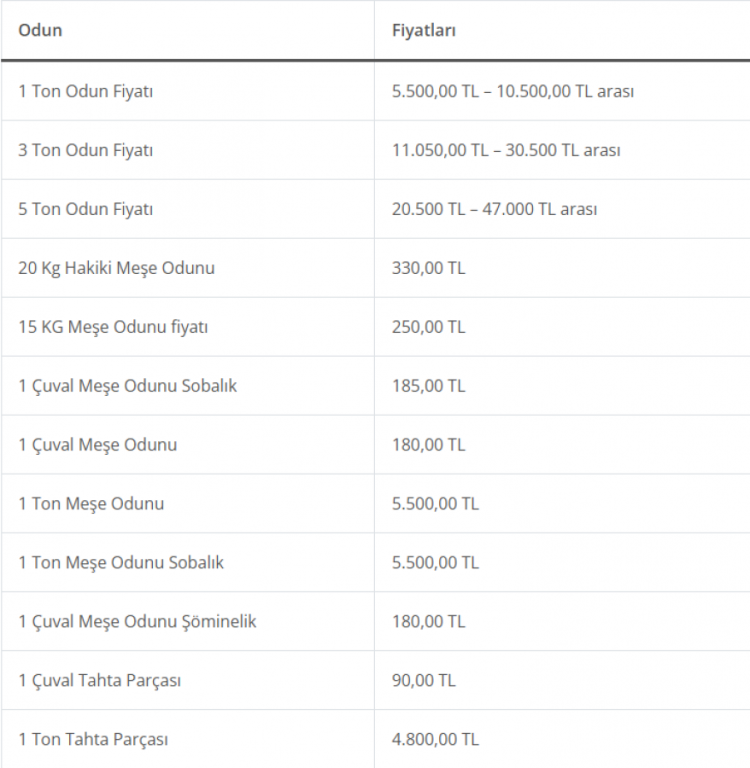The height and width of the screenshot is (768, 750).
Task: Click the 'Fiyatları' column header
Action: coord(424,30)
